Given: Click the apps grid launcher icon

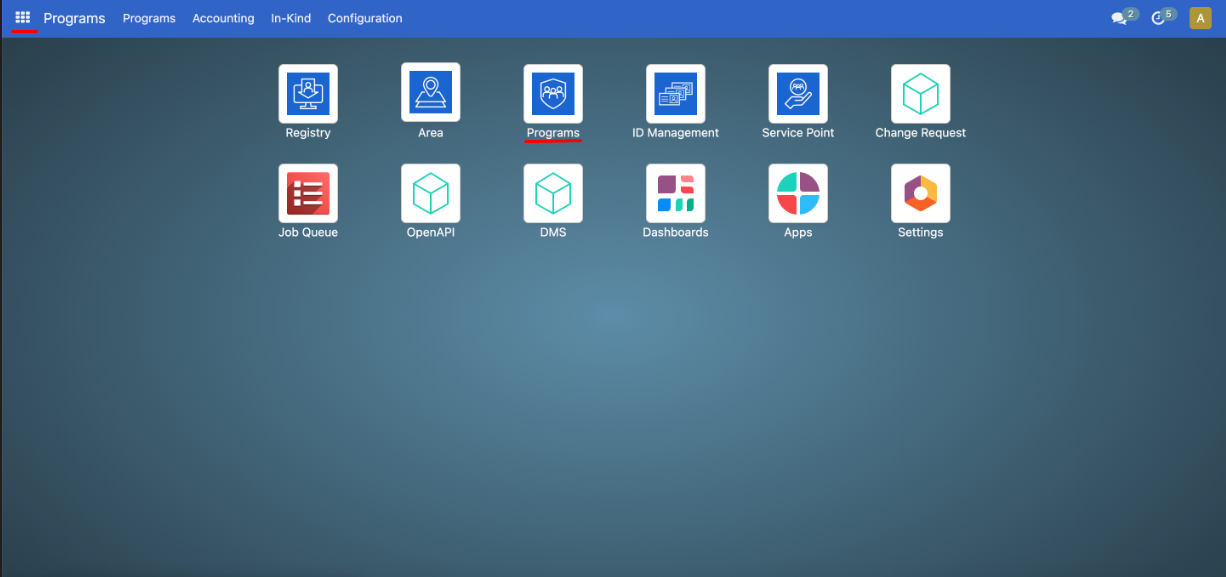Looking at the screenshot, I should point(22,17).
